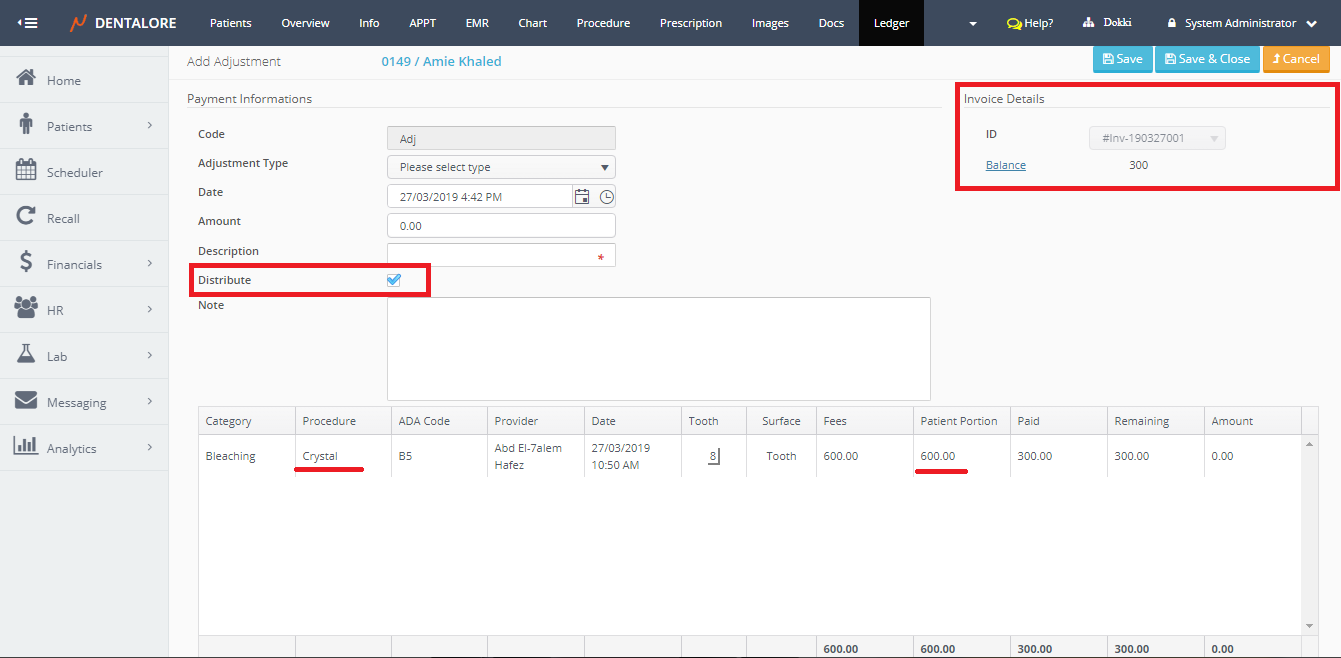
Task: Click the Amount input field
Action: [x=501, y=226]
